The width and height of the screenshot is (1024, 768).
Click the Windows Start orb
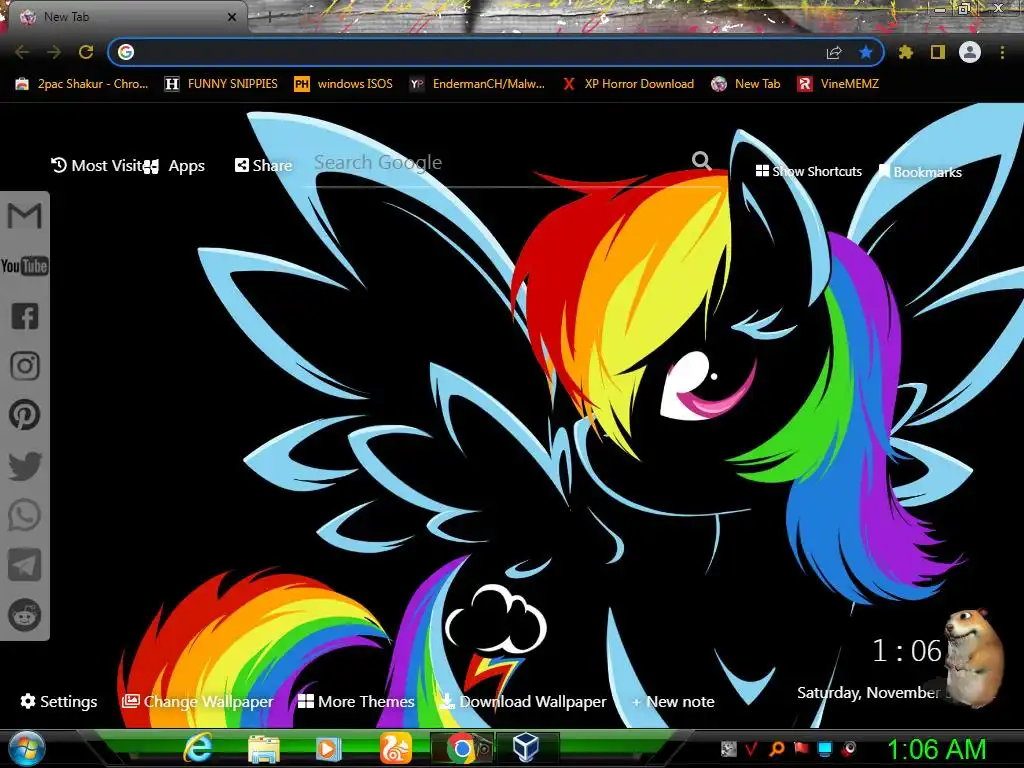[x=27, y=748]
